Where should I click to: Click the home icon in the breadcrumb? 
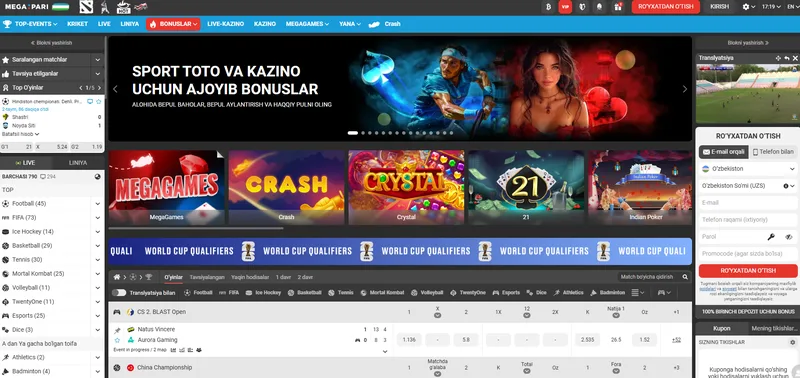117,277
